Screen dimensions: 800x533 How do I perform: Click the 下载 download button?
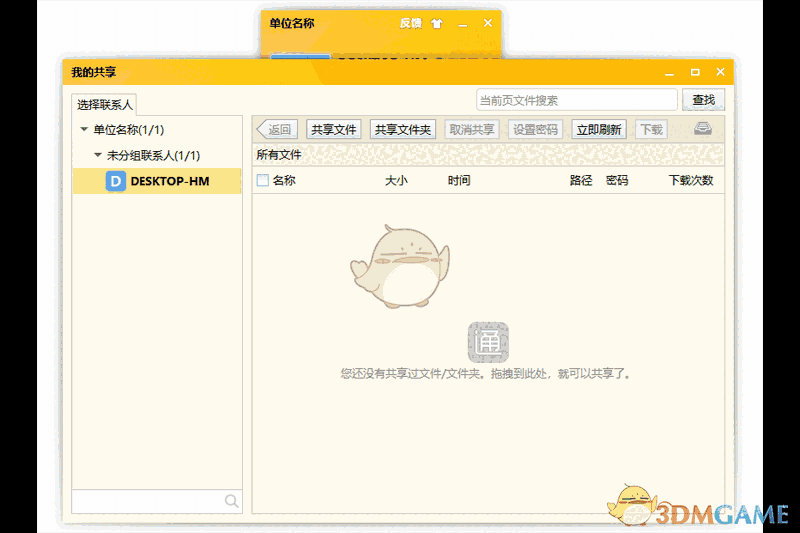tap(652, 130)
